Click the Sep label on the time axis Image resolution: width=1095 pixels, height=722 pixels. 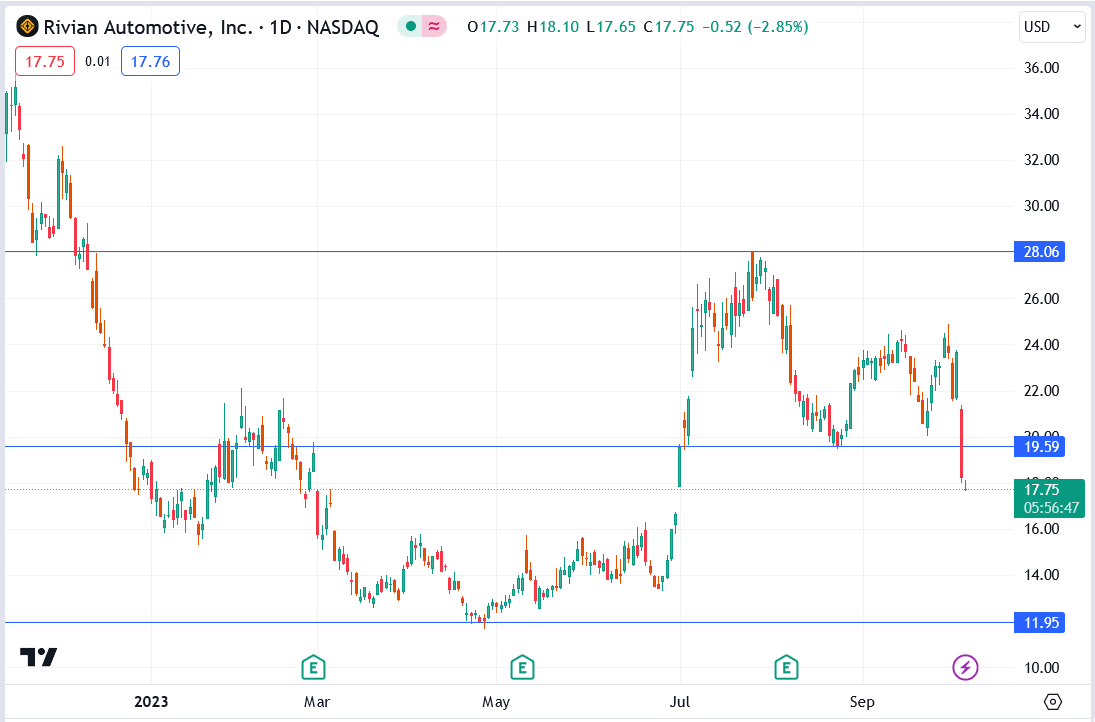pyautogui.click(x=862, y=702)
